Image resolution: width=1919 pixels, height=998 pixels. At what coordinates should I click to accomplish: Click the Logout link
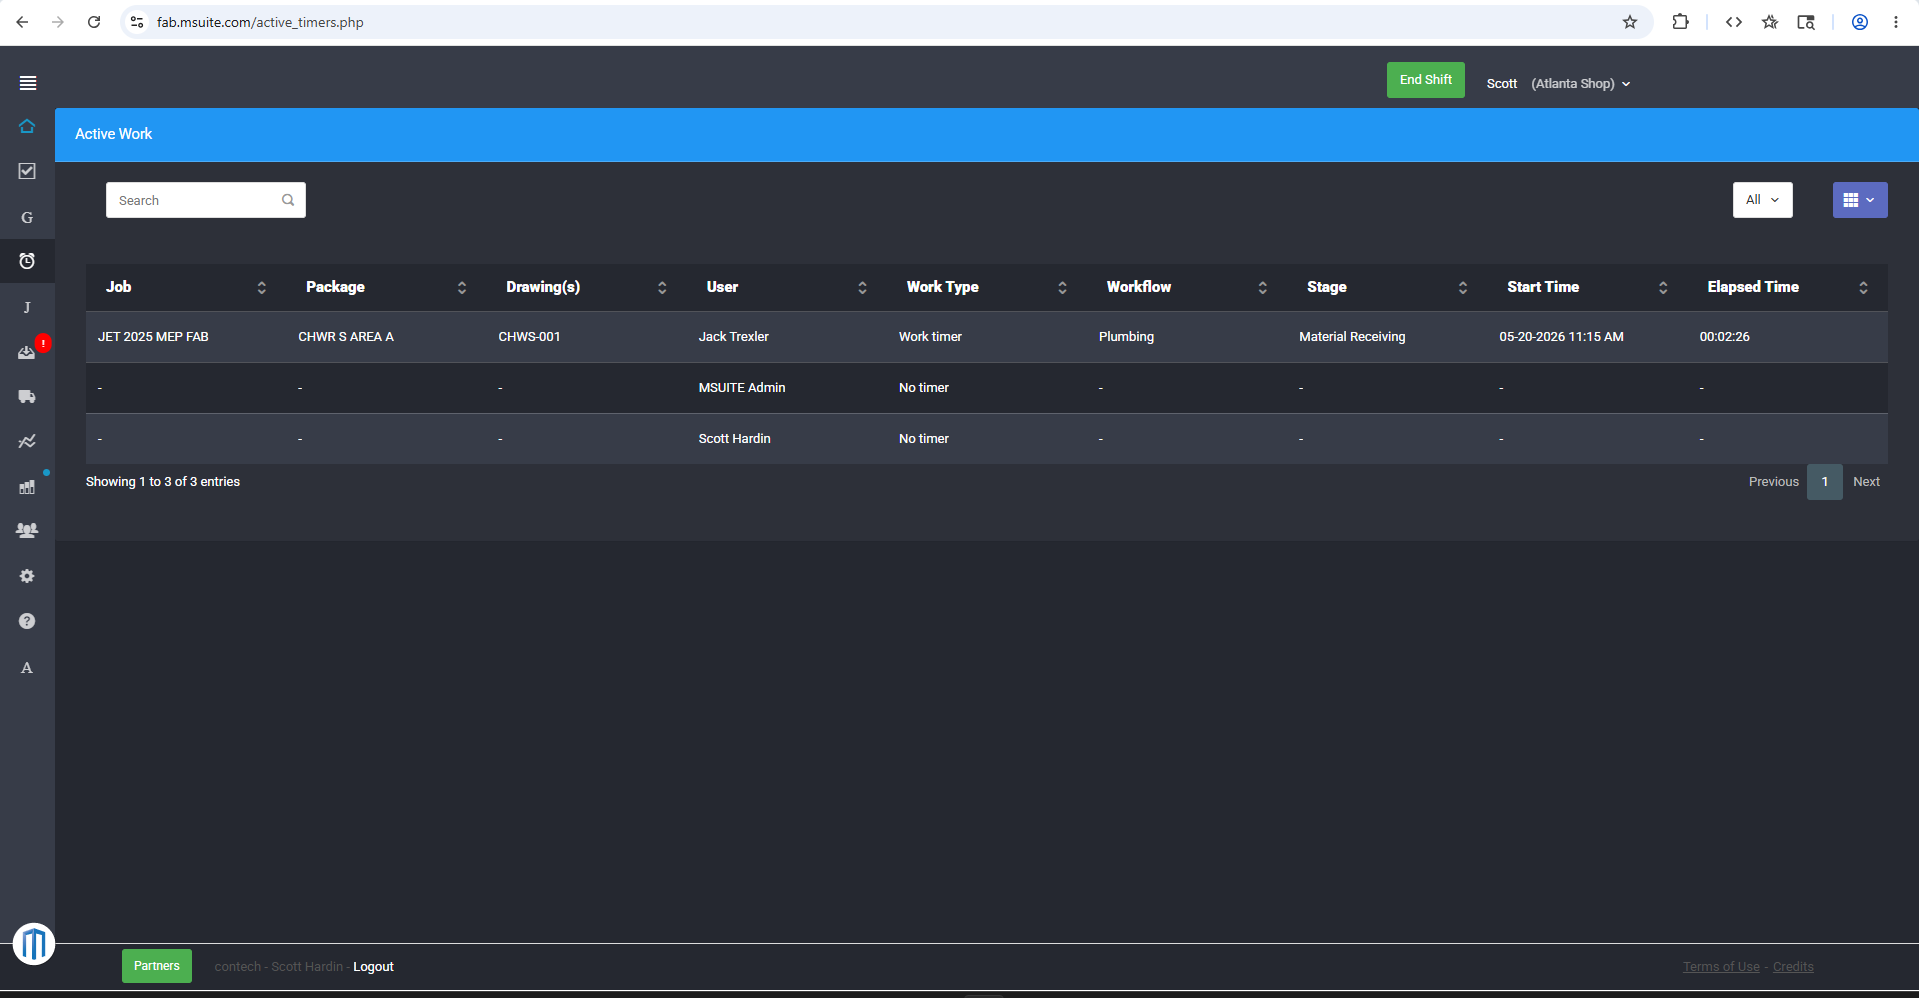click(x=373, y=967)
